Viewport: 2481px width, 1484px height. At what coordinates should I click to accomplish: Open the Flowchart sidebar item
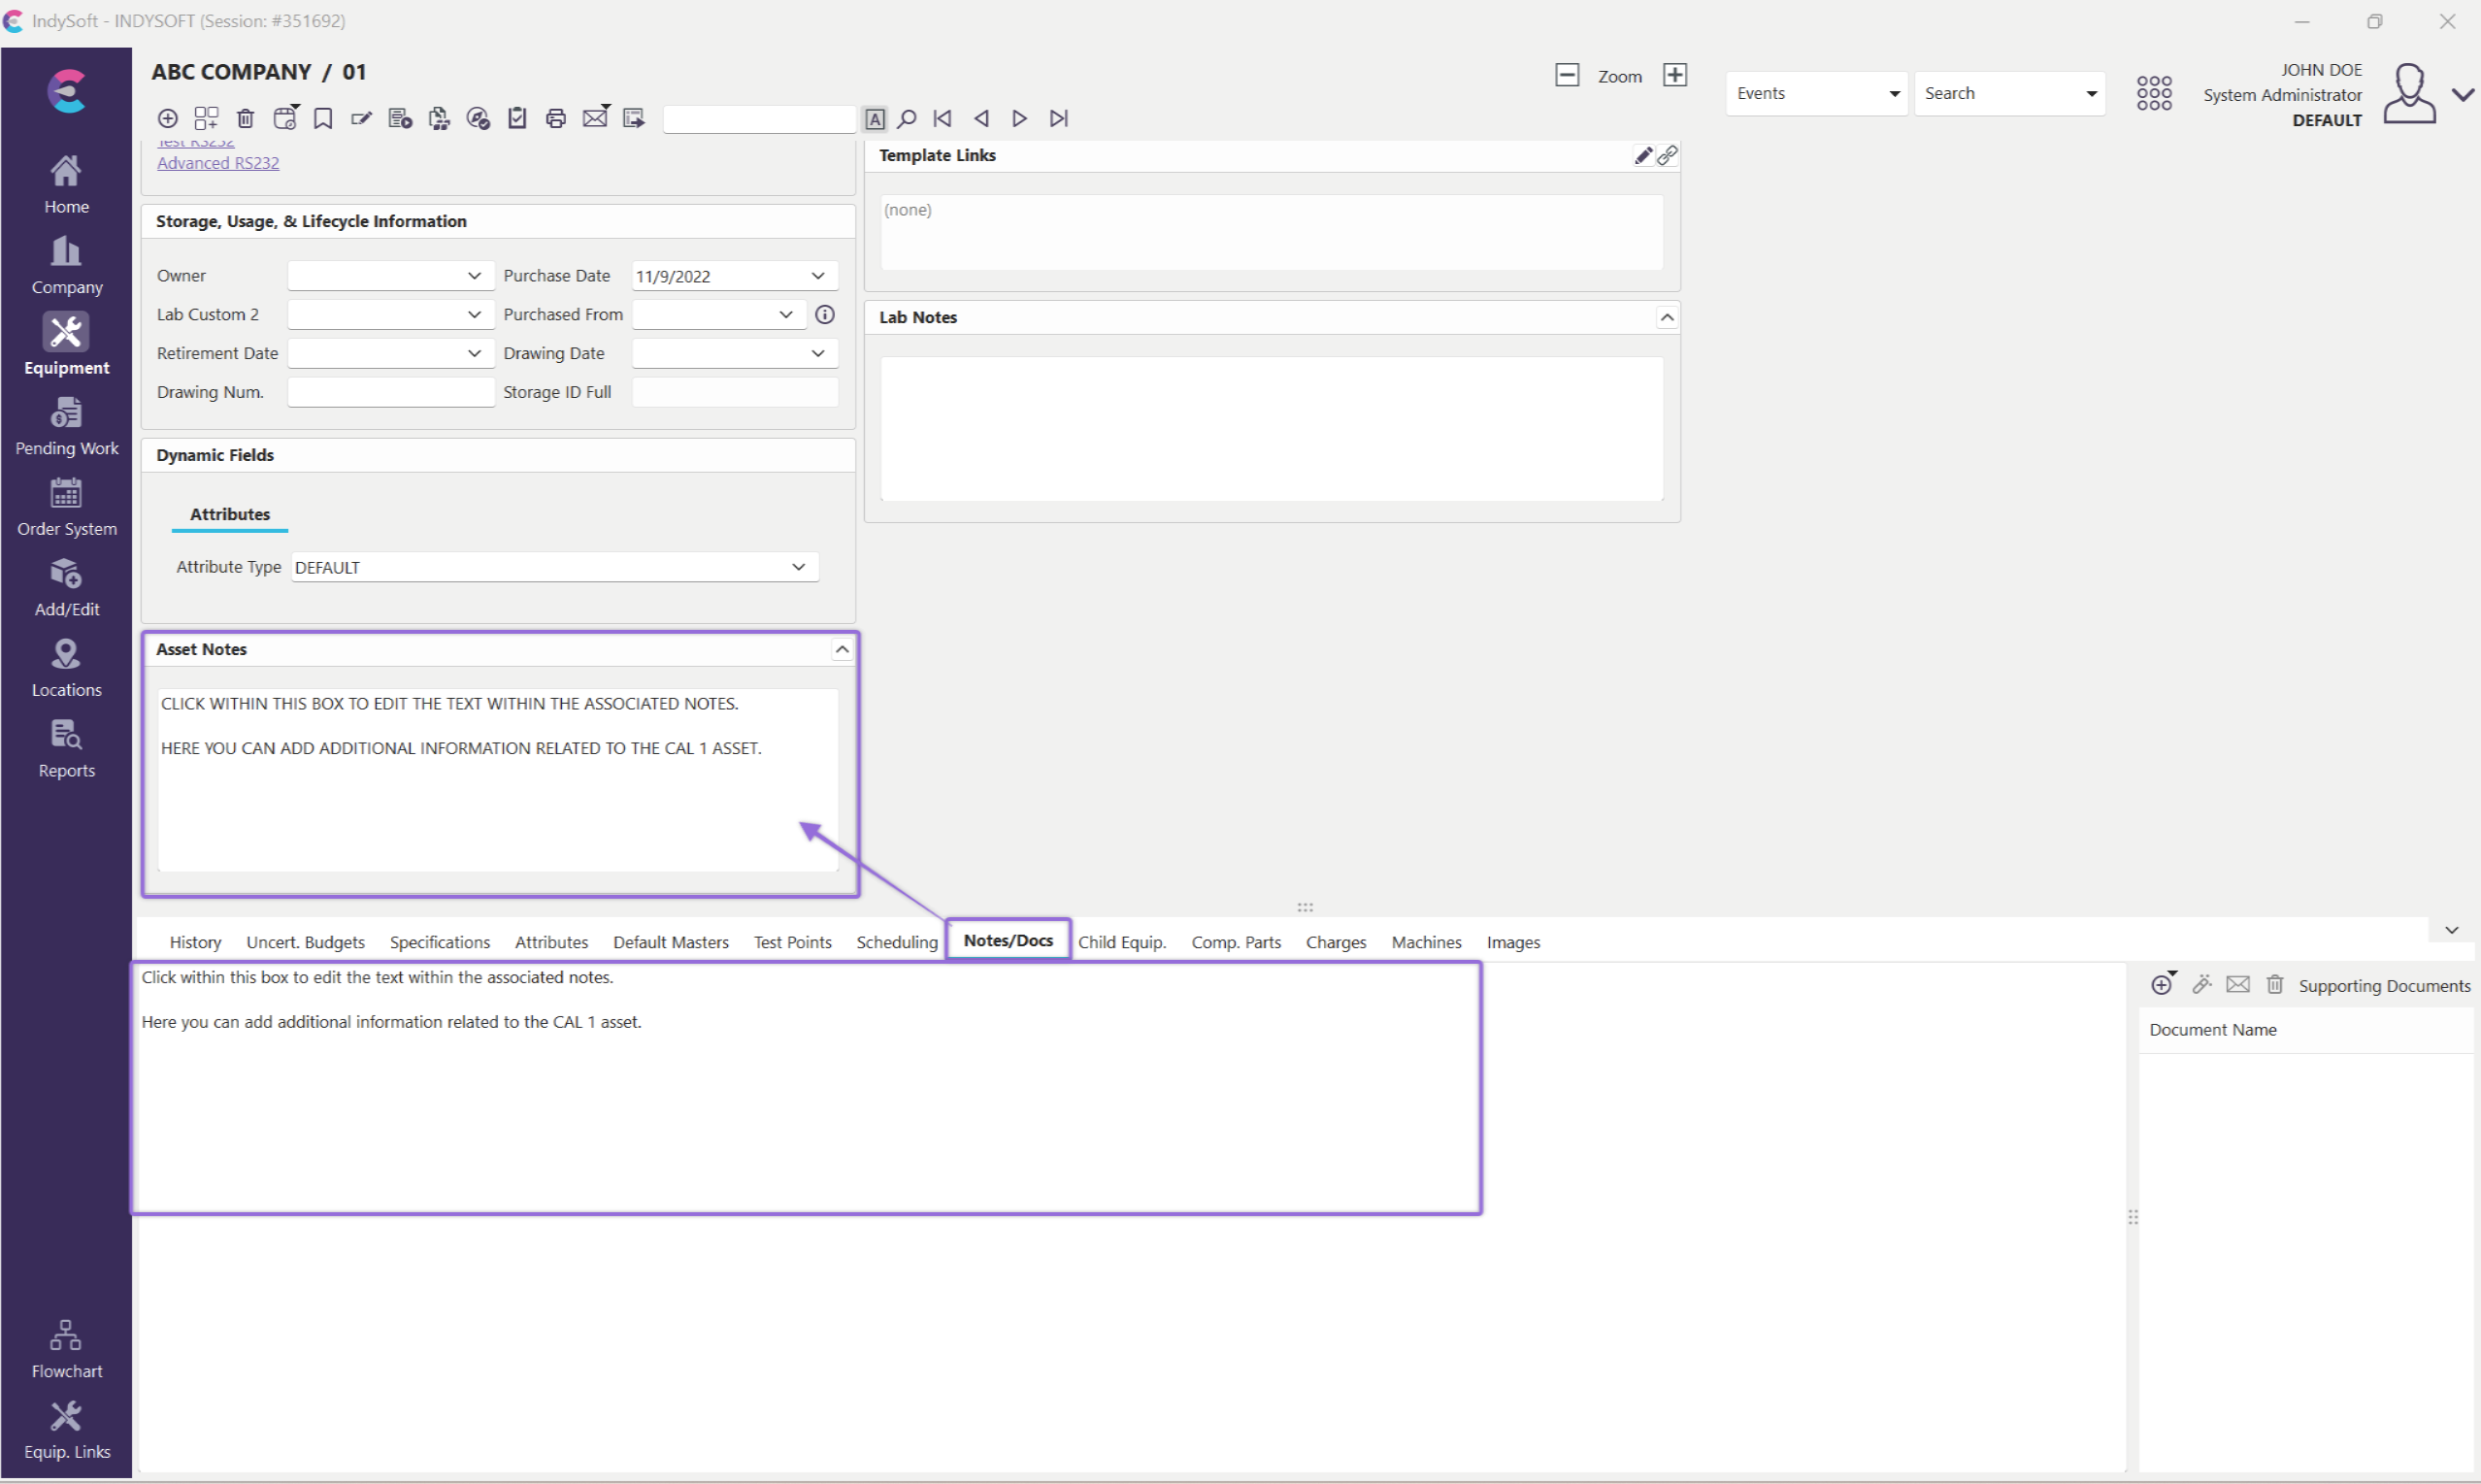(x=66, y=1348)
